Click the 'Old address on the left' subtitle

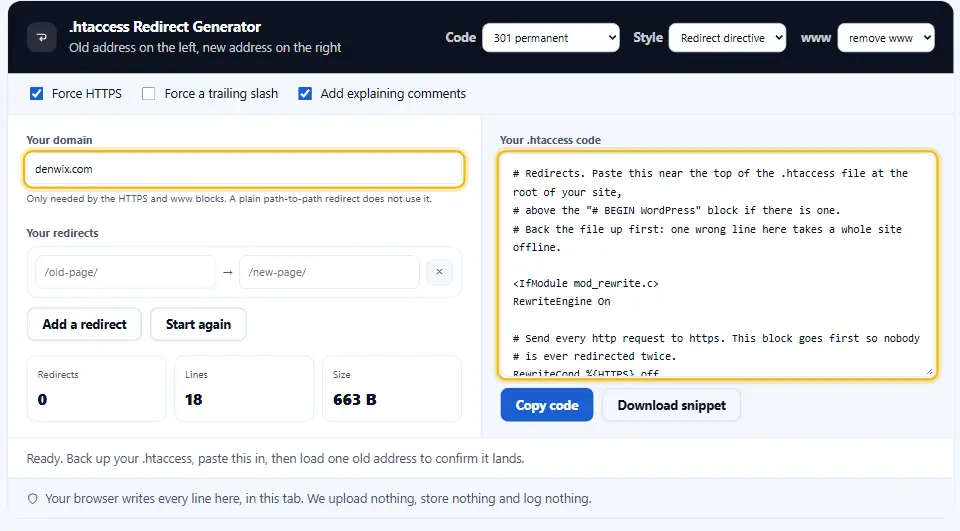pyautogui.click(x=205, y=48)
